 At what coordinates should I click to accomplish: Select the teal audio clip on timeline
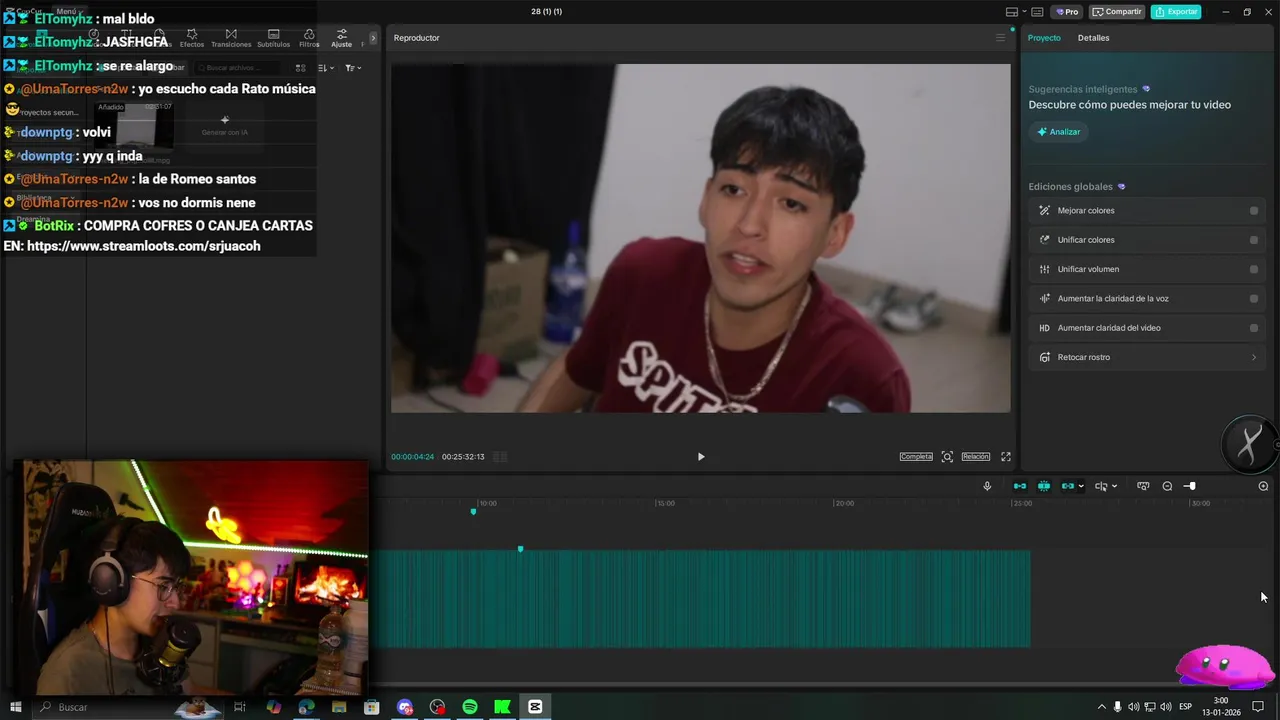point(703,598)
